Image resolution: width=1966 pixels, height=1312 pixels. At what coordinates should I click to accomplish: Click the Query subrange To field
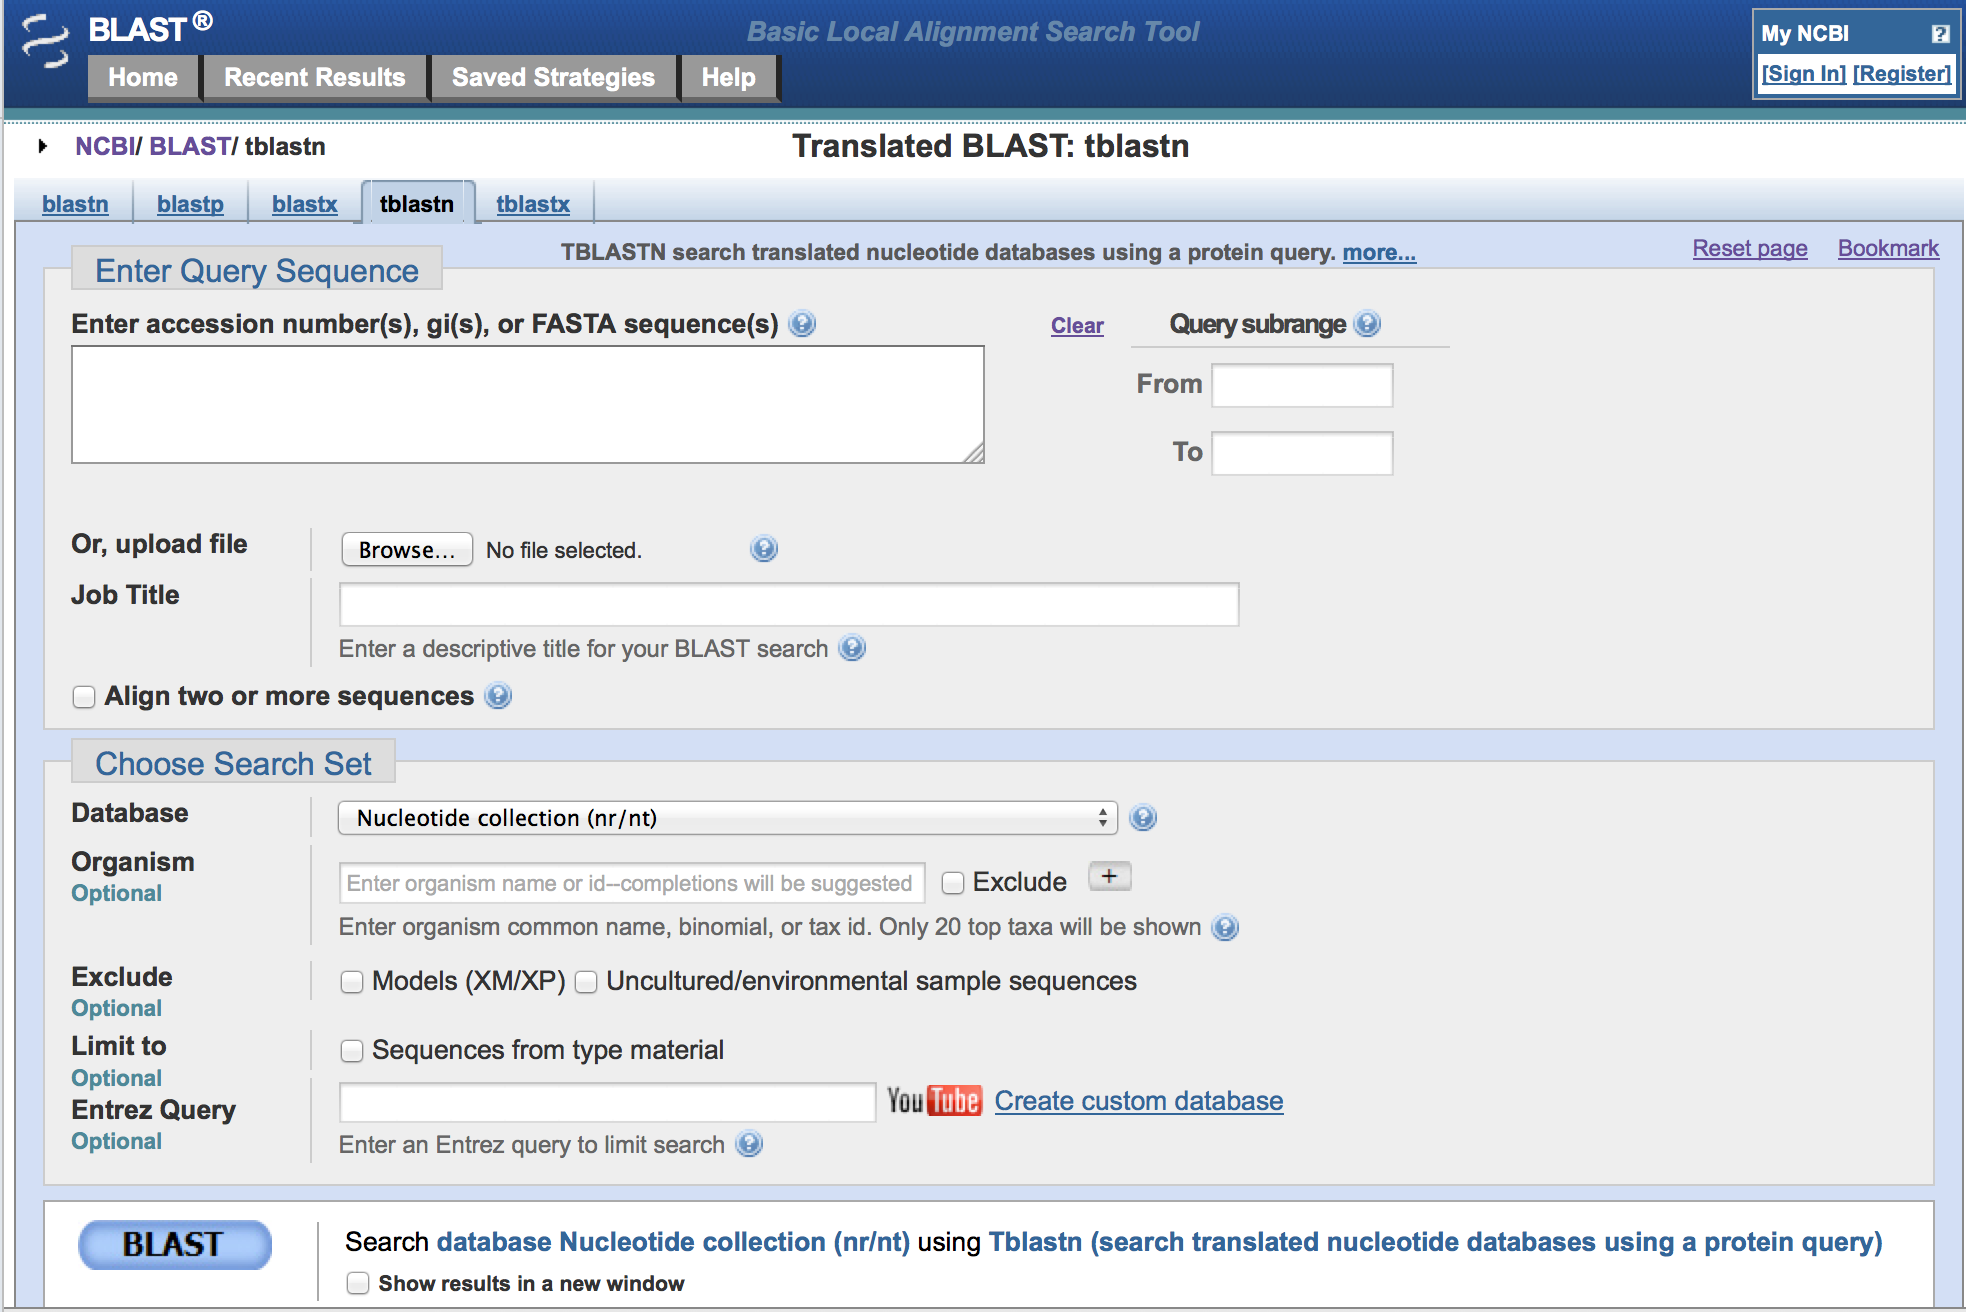pyautogui.click(x=1302, y=453)
